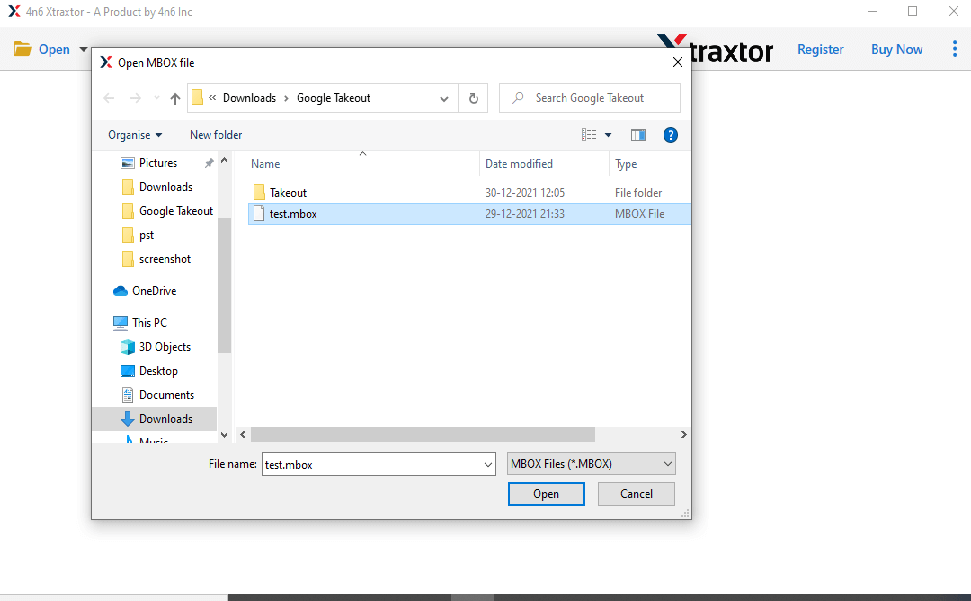The height and width of the screenshot is (601, 971).
Task: Click the Documents page icon in navigation pane
Action: click(x=128, y=395)
